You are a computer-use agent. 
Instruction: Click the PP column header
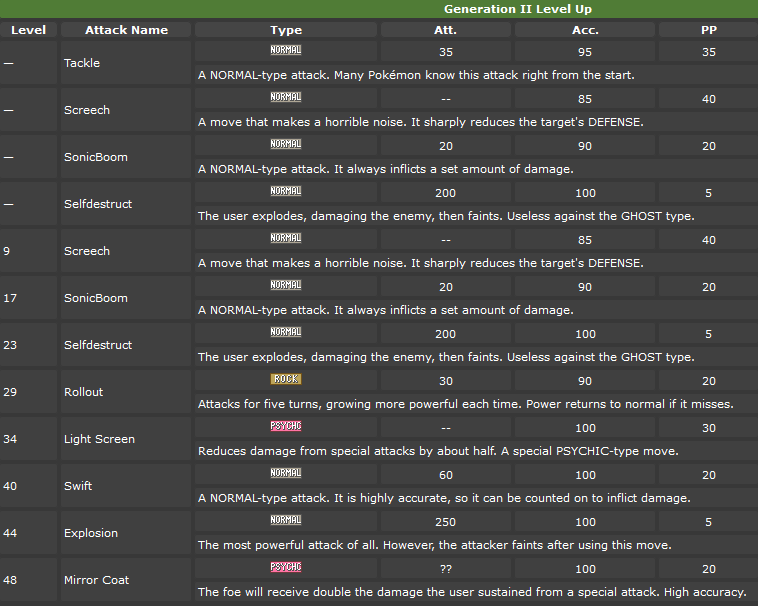click(709, 30)
